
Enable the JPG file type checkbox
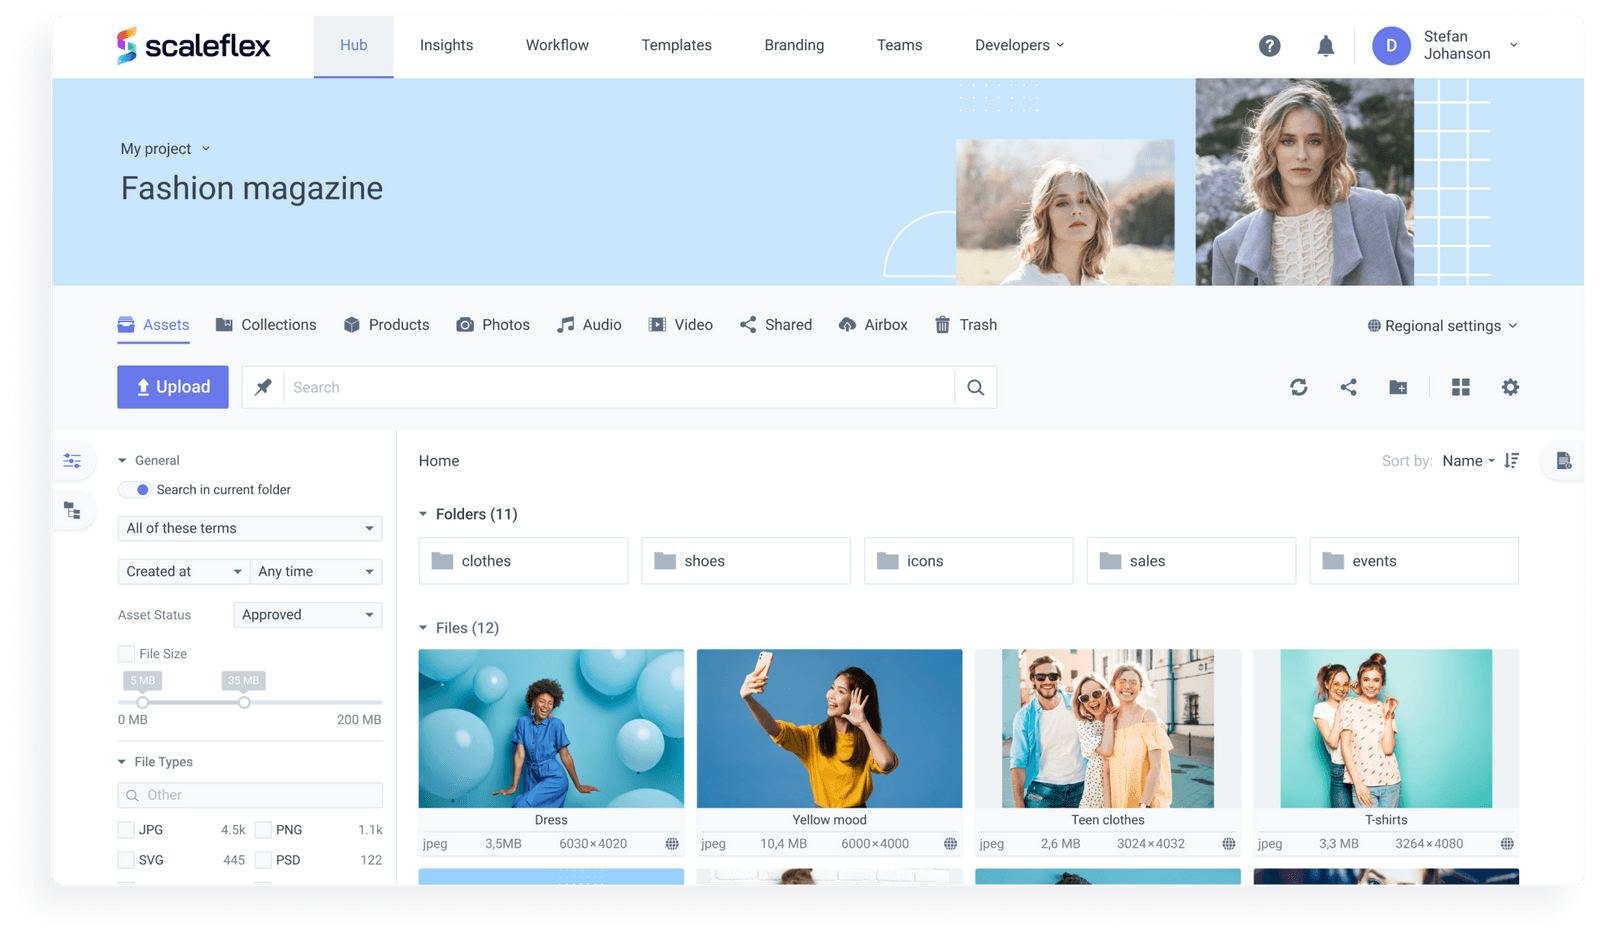[126, 829]
